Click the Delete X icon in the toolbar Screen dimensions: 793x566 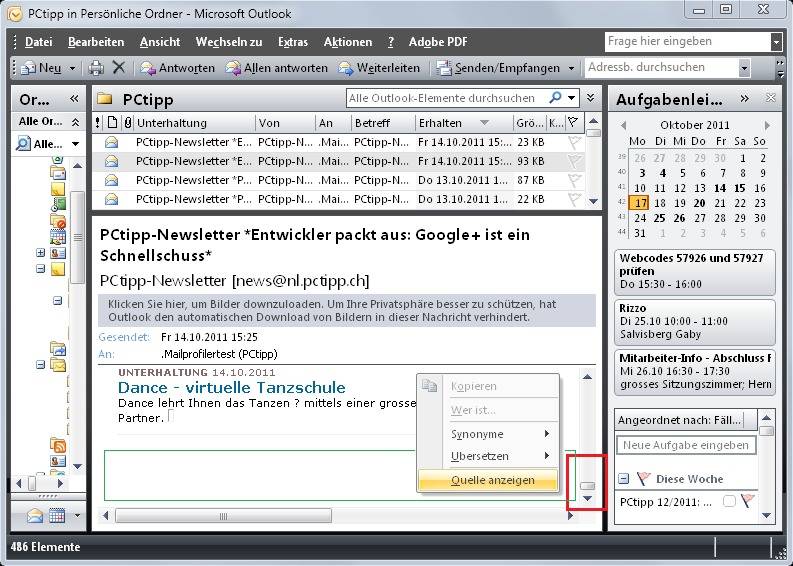coord(119,67)
